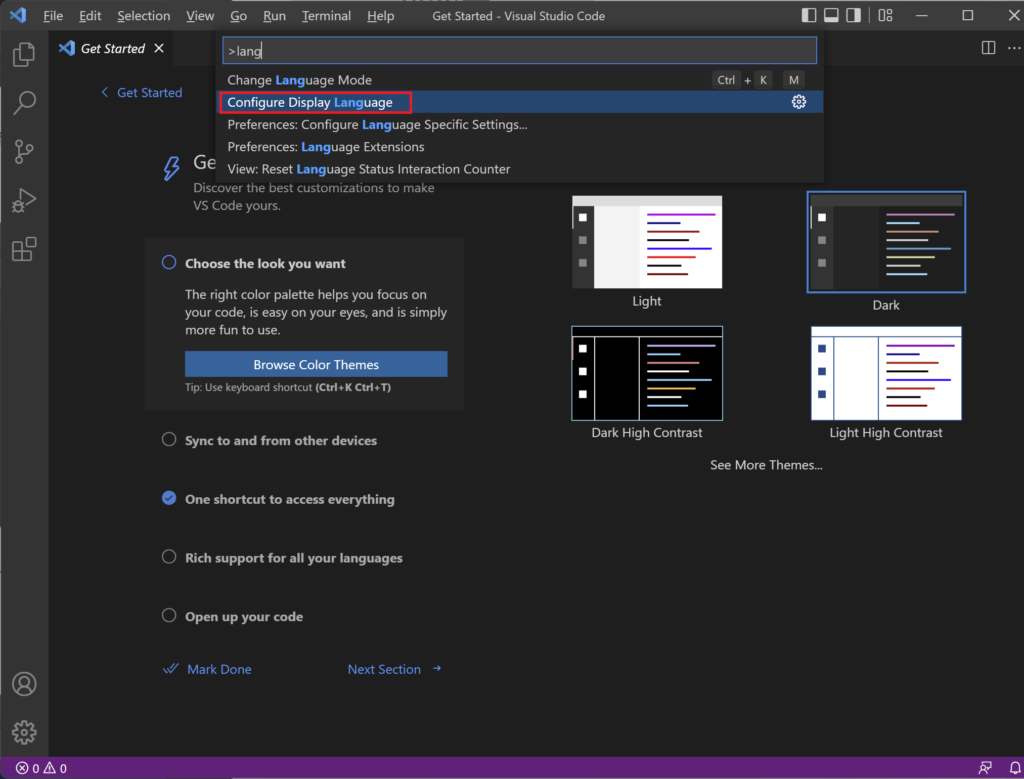This screenshot has height=779, width=1024.
Task: Open See More Themes link
Action: (766, 465)
